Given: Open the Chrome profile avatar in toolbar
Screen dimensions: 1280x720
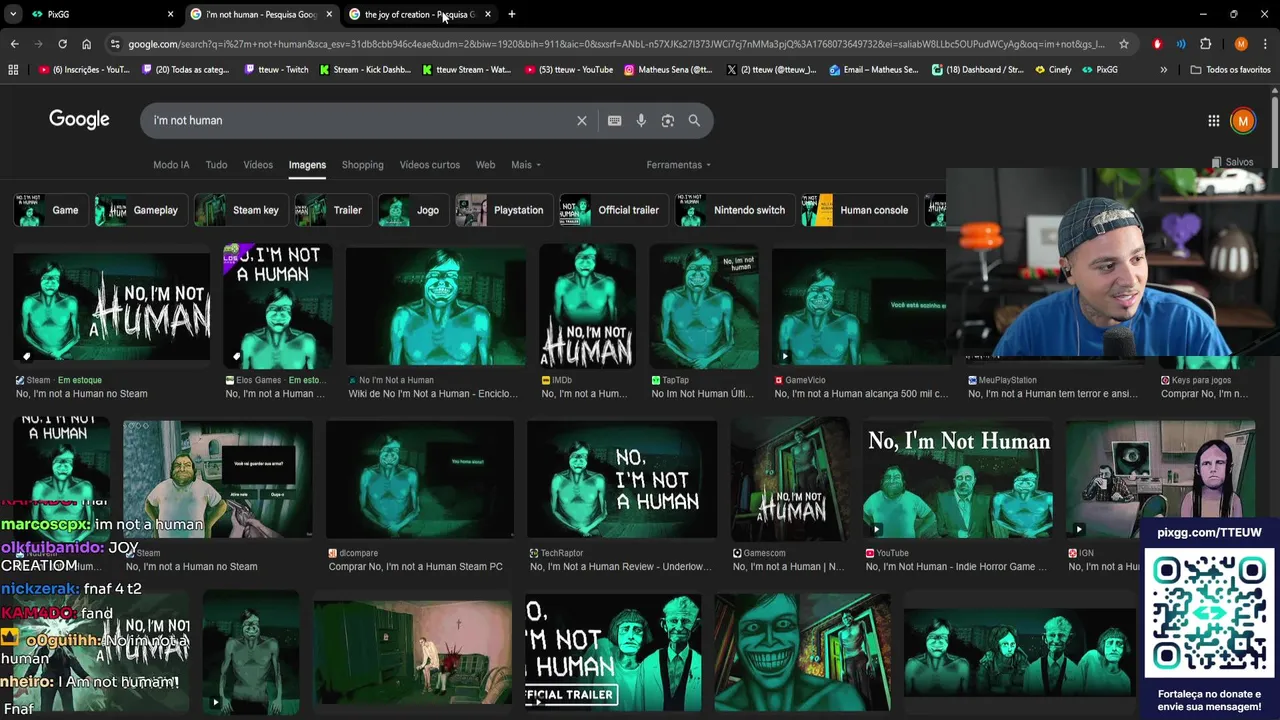Looking at the screenshot, I should (1241, 44).
